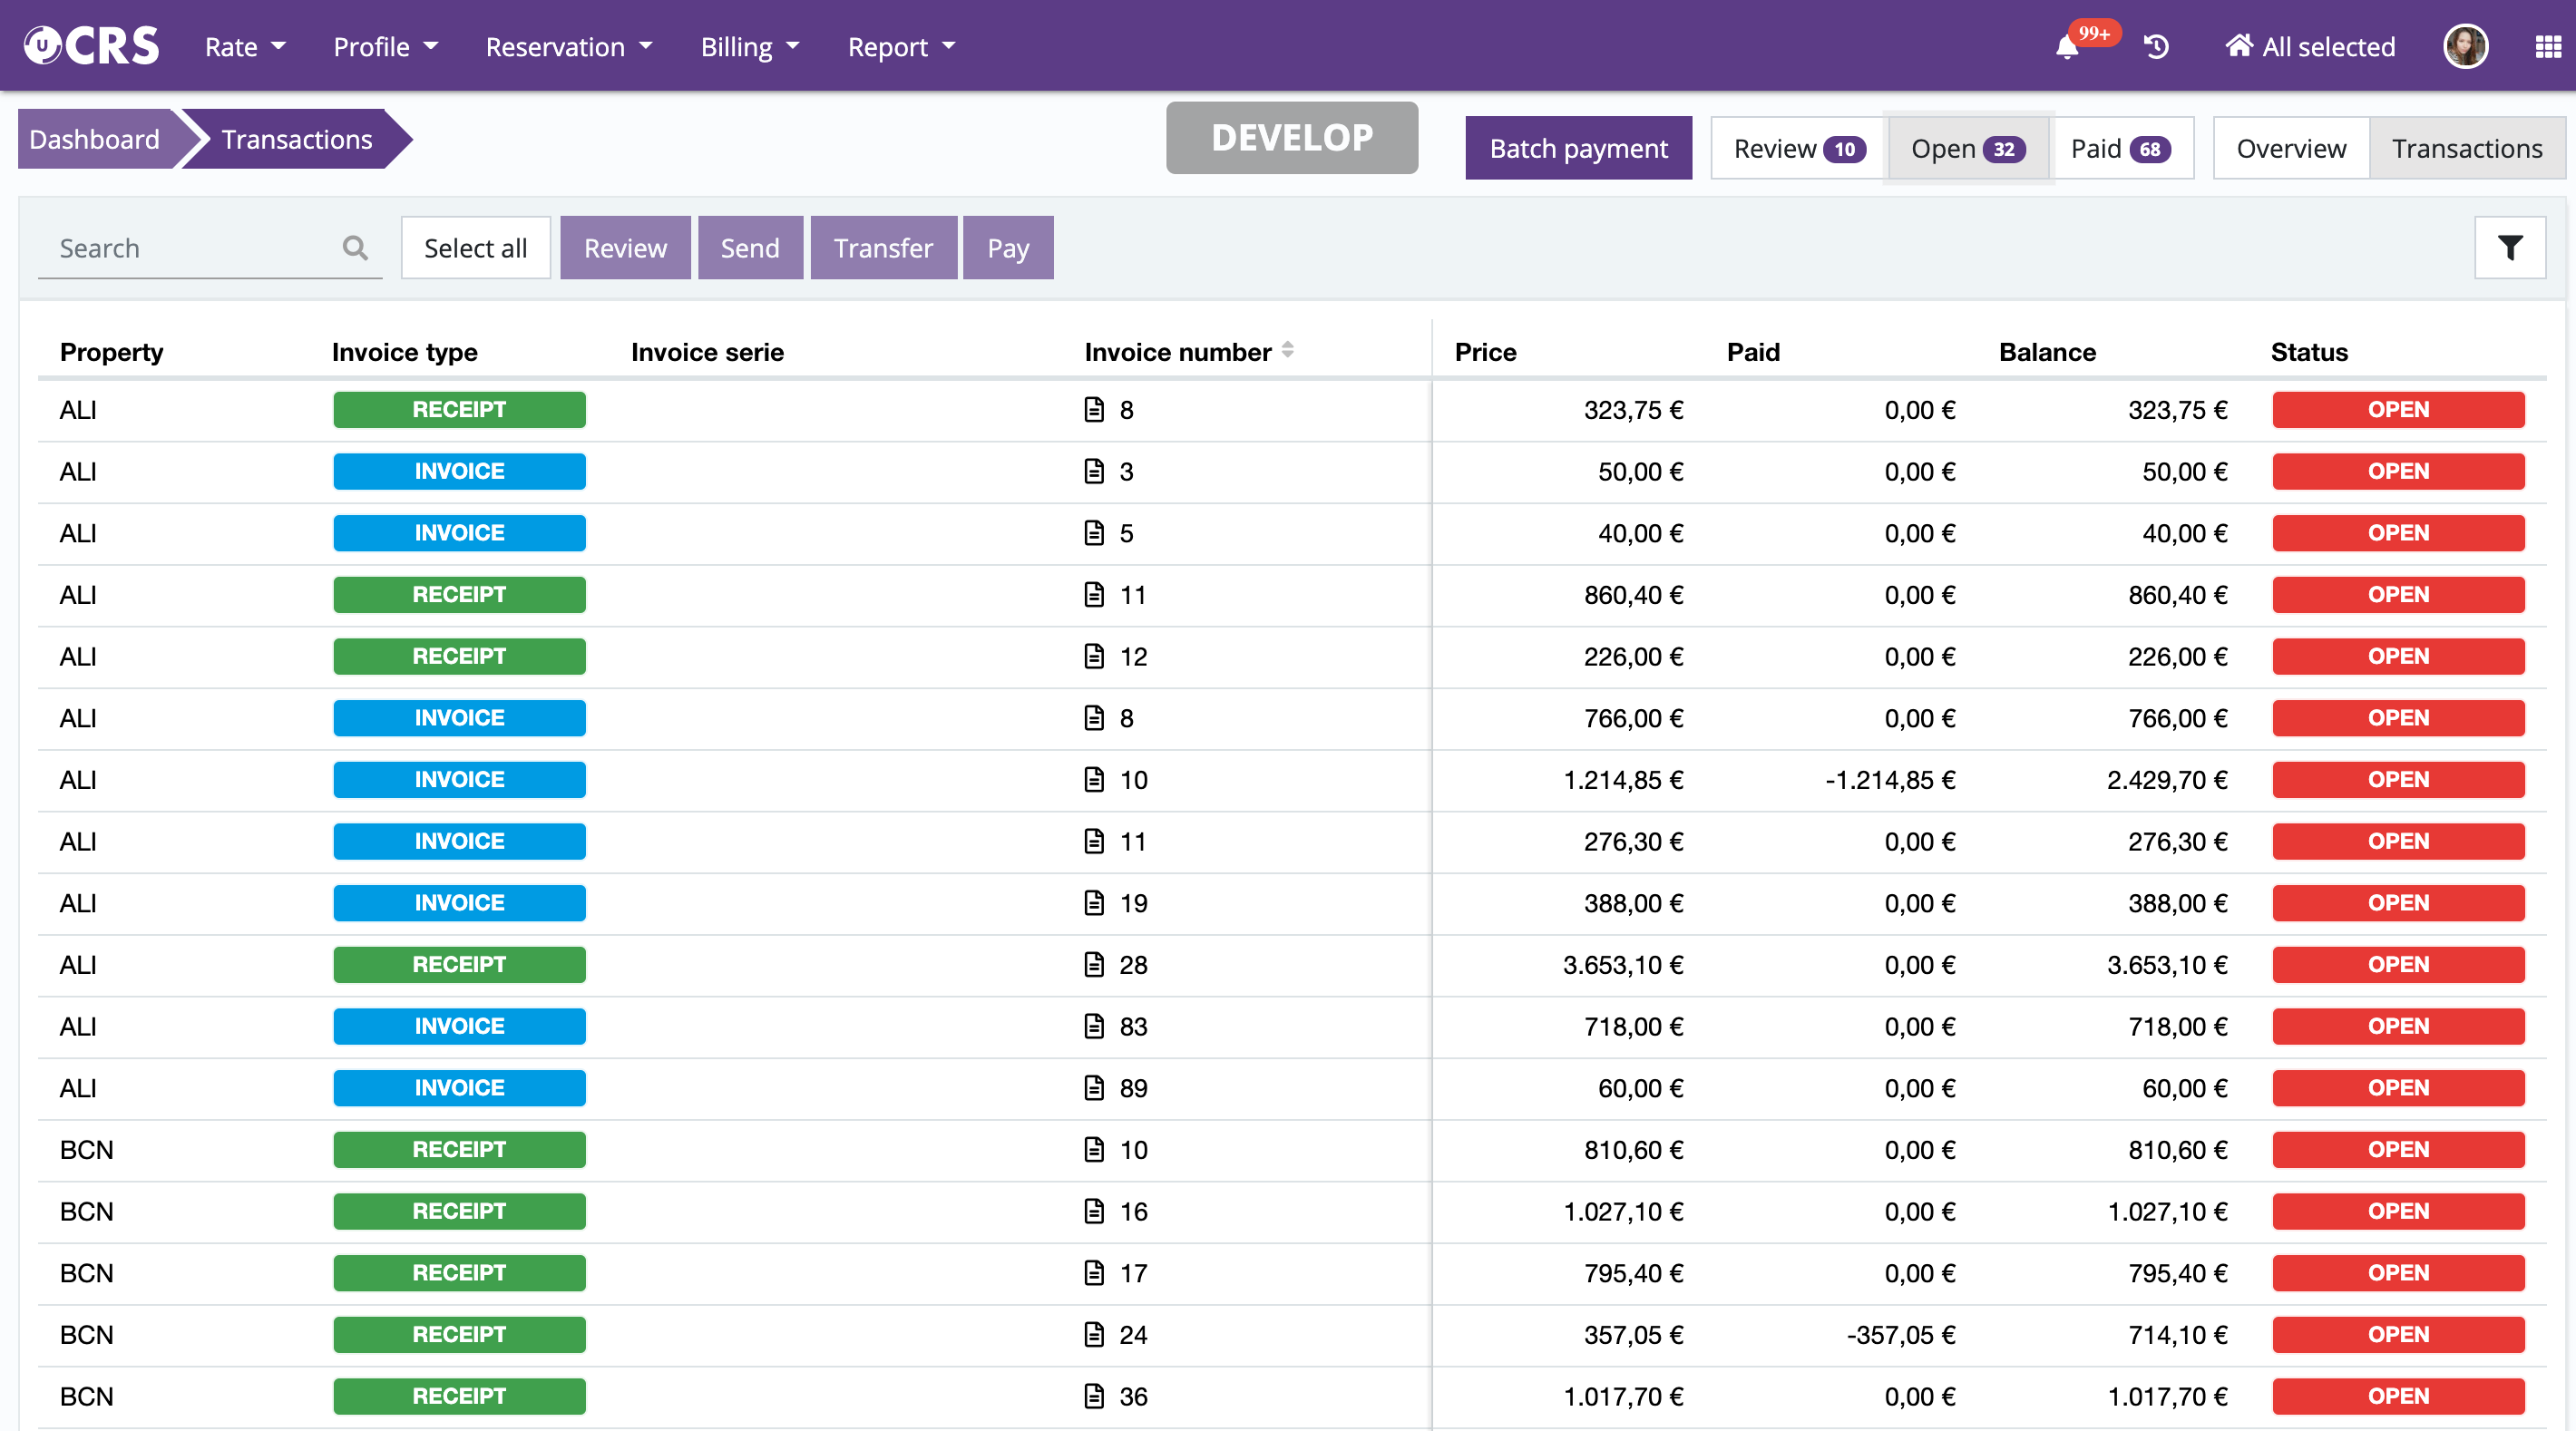Open document icon for ALI receipt 28

click(x=1094, y=964)
